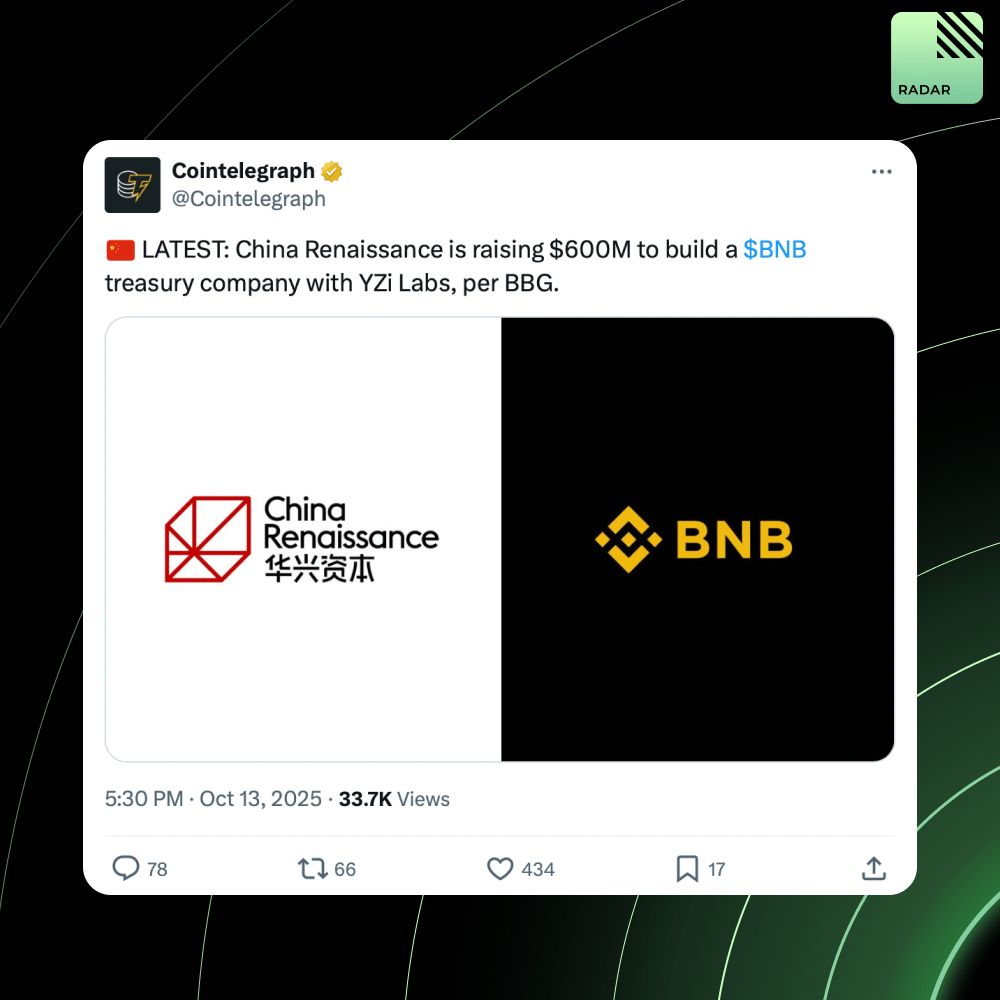The width and height of the screenshot is (1000, 1000).
Task: Open replies via the comment bubble icon
Action: point(126,869)
